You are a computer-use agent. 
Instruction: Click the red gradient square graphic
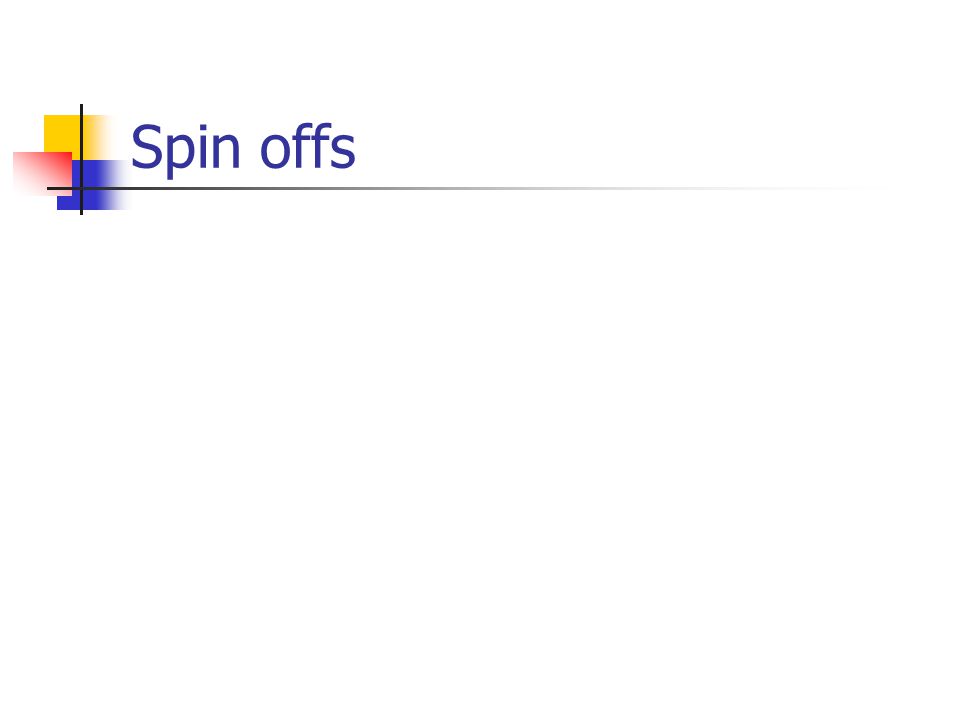[x=43, y=174]
